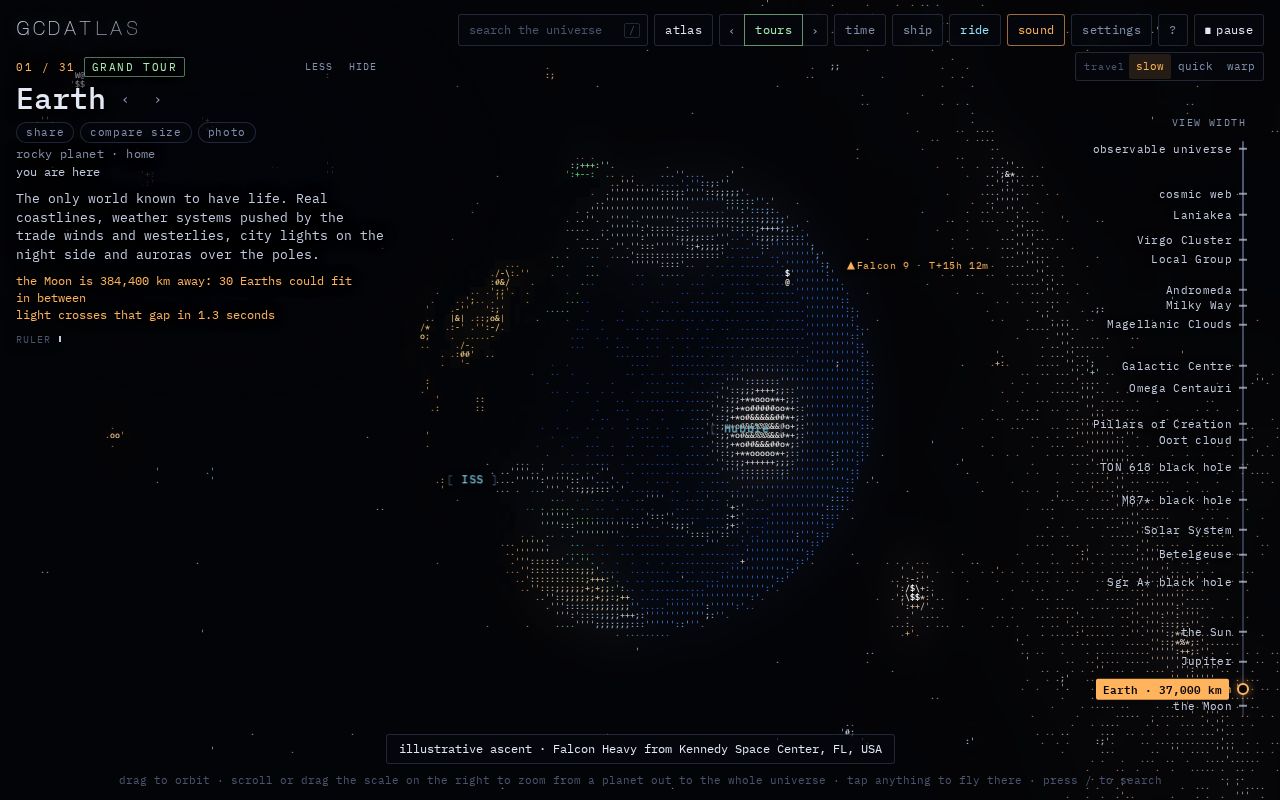Screen dimensions: 1280x800
Task: Fly to Betelgeuse
Action: point(1195,554)
